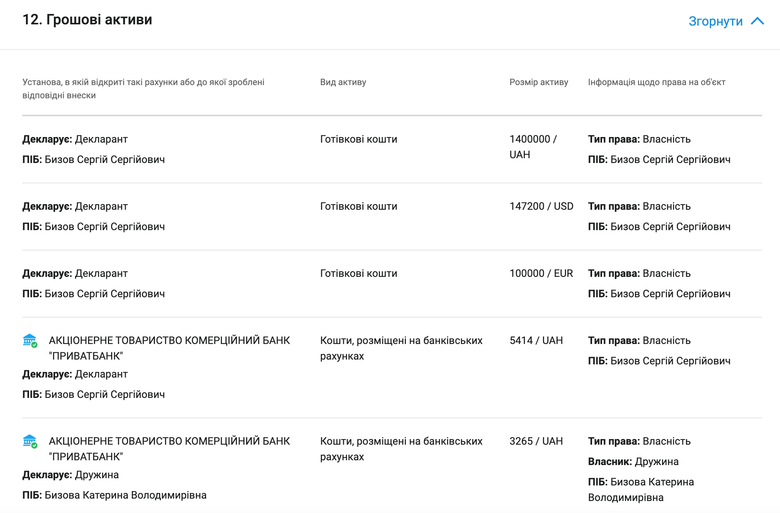Click "Готівкові кошти" in the EUR row
The width and height of the screenshot is (780, 513).
[358, 273]
